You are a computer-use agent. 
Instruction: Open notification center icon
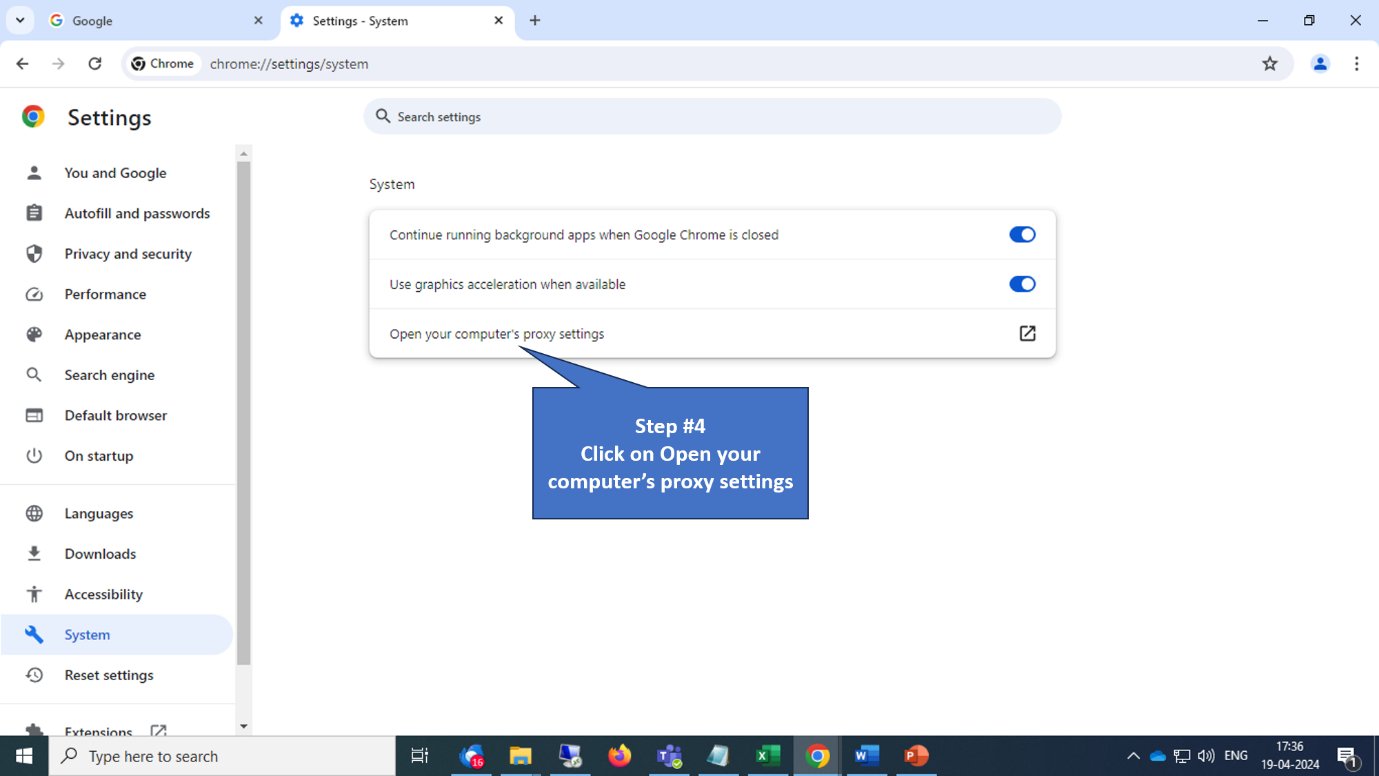click(1347, 756)
